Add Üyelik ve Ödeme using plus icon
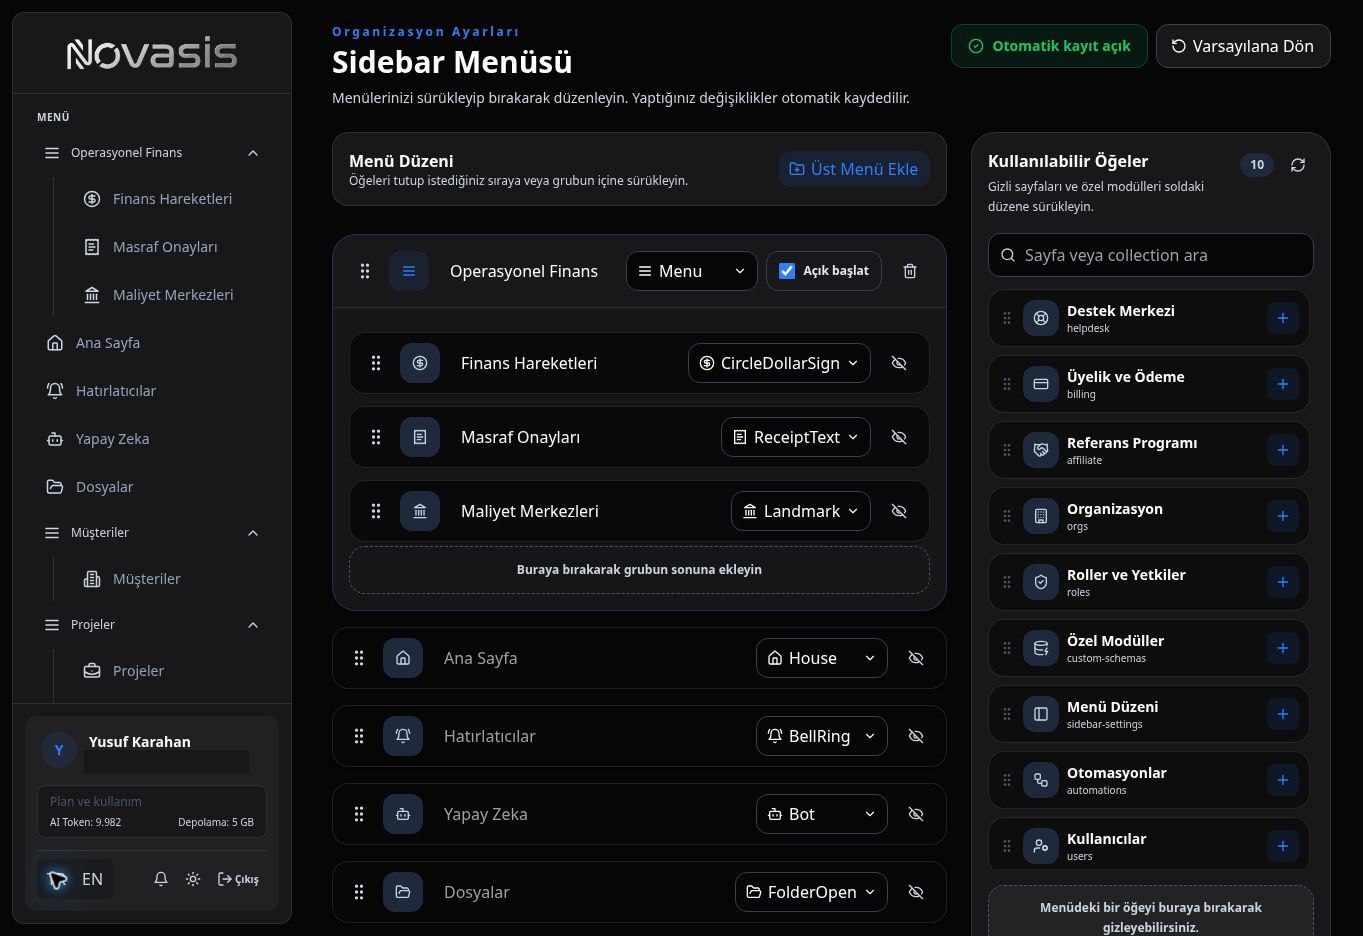Viewport: 1363px width, 936px height. [x=1282, y=384]
